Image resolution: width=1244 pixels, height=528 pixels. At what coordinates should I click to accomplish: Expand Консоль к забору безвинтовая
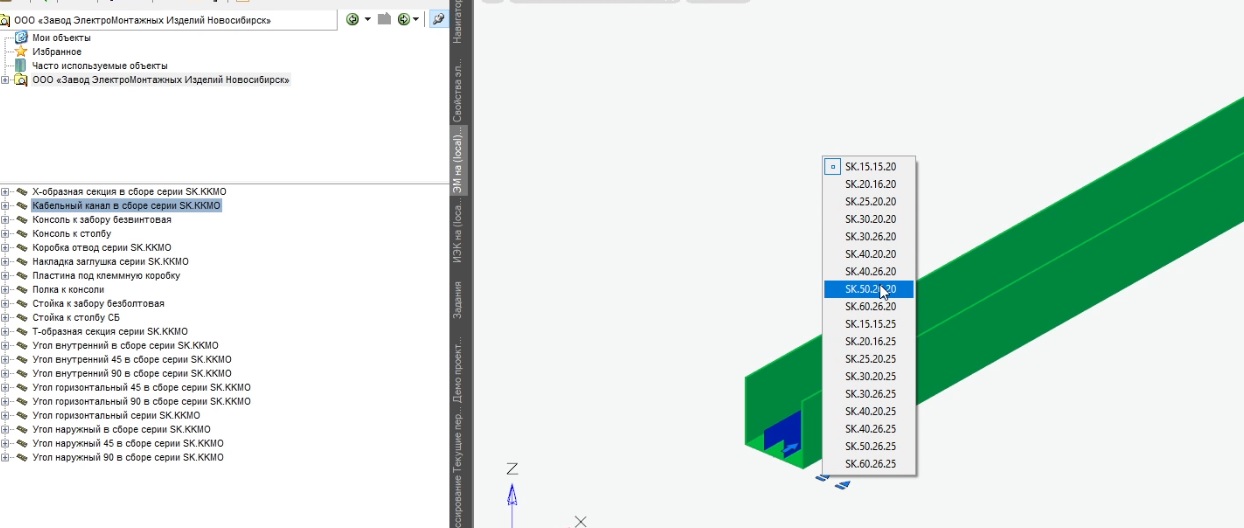[5, 219]
